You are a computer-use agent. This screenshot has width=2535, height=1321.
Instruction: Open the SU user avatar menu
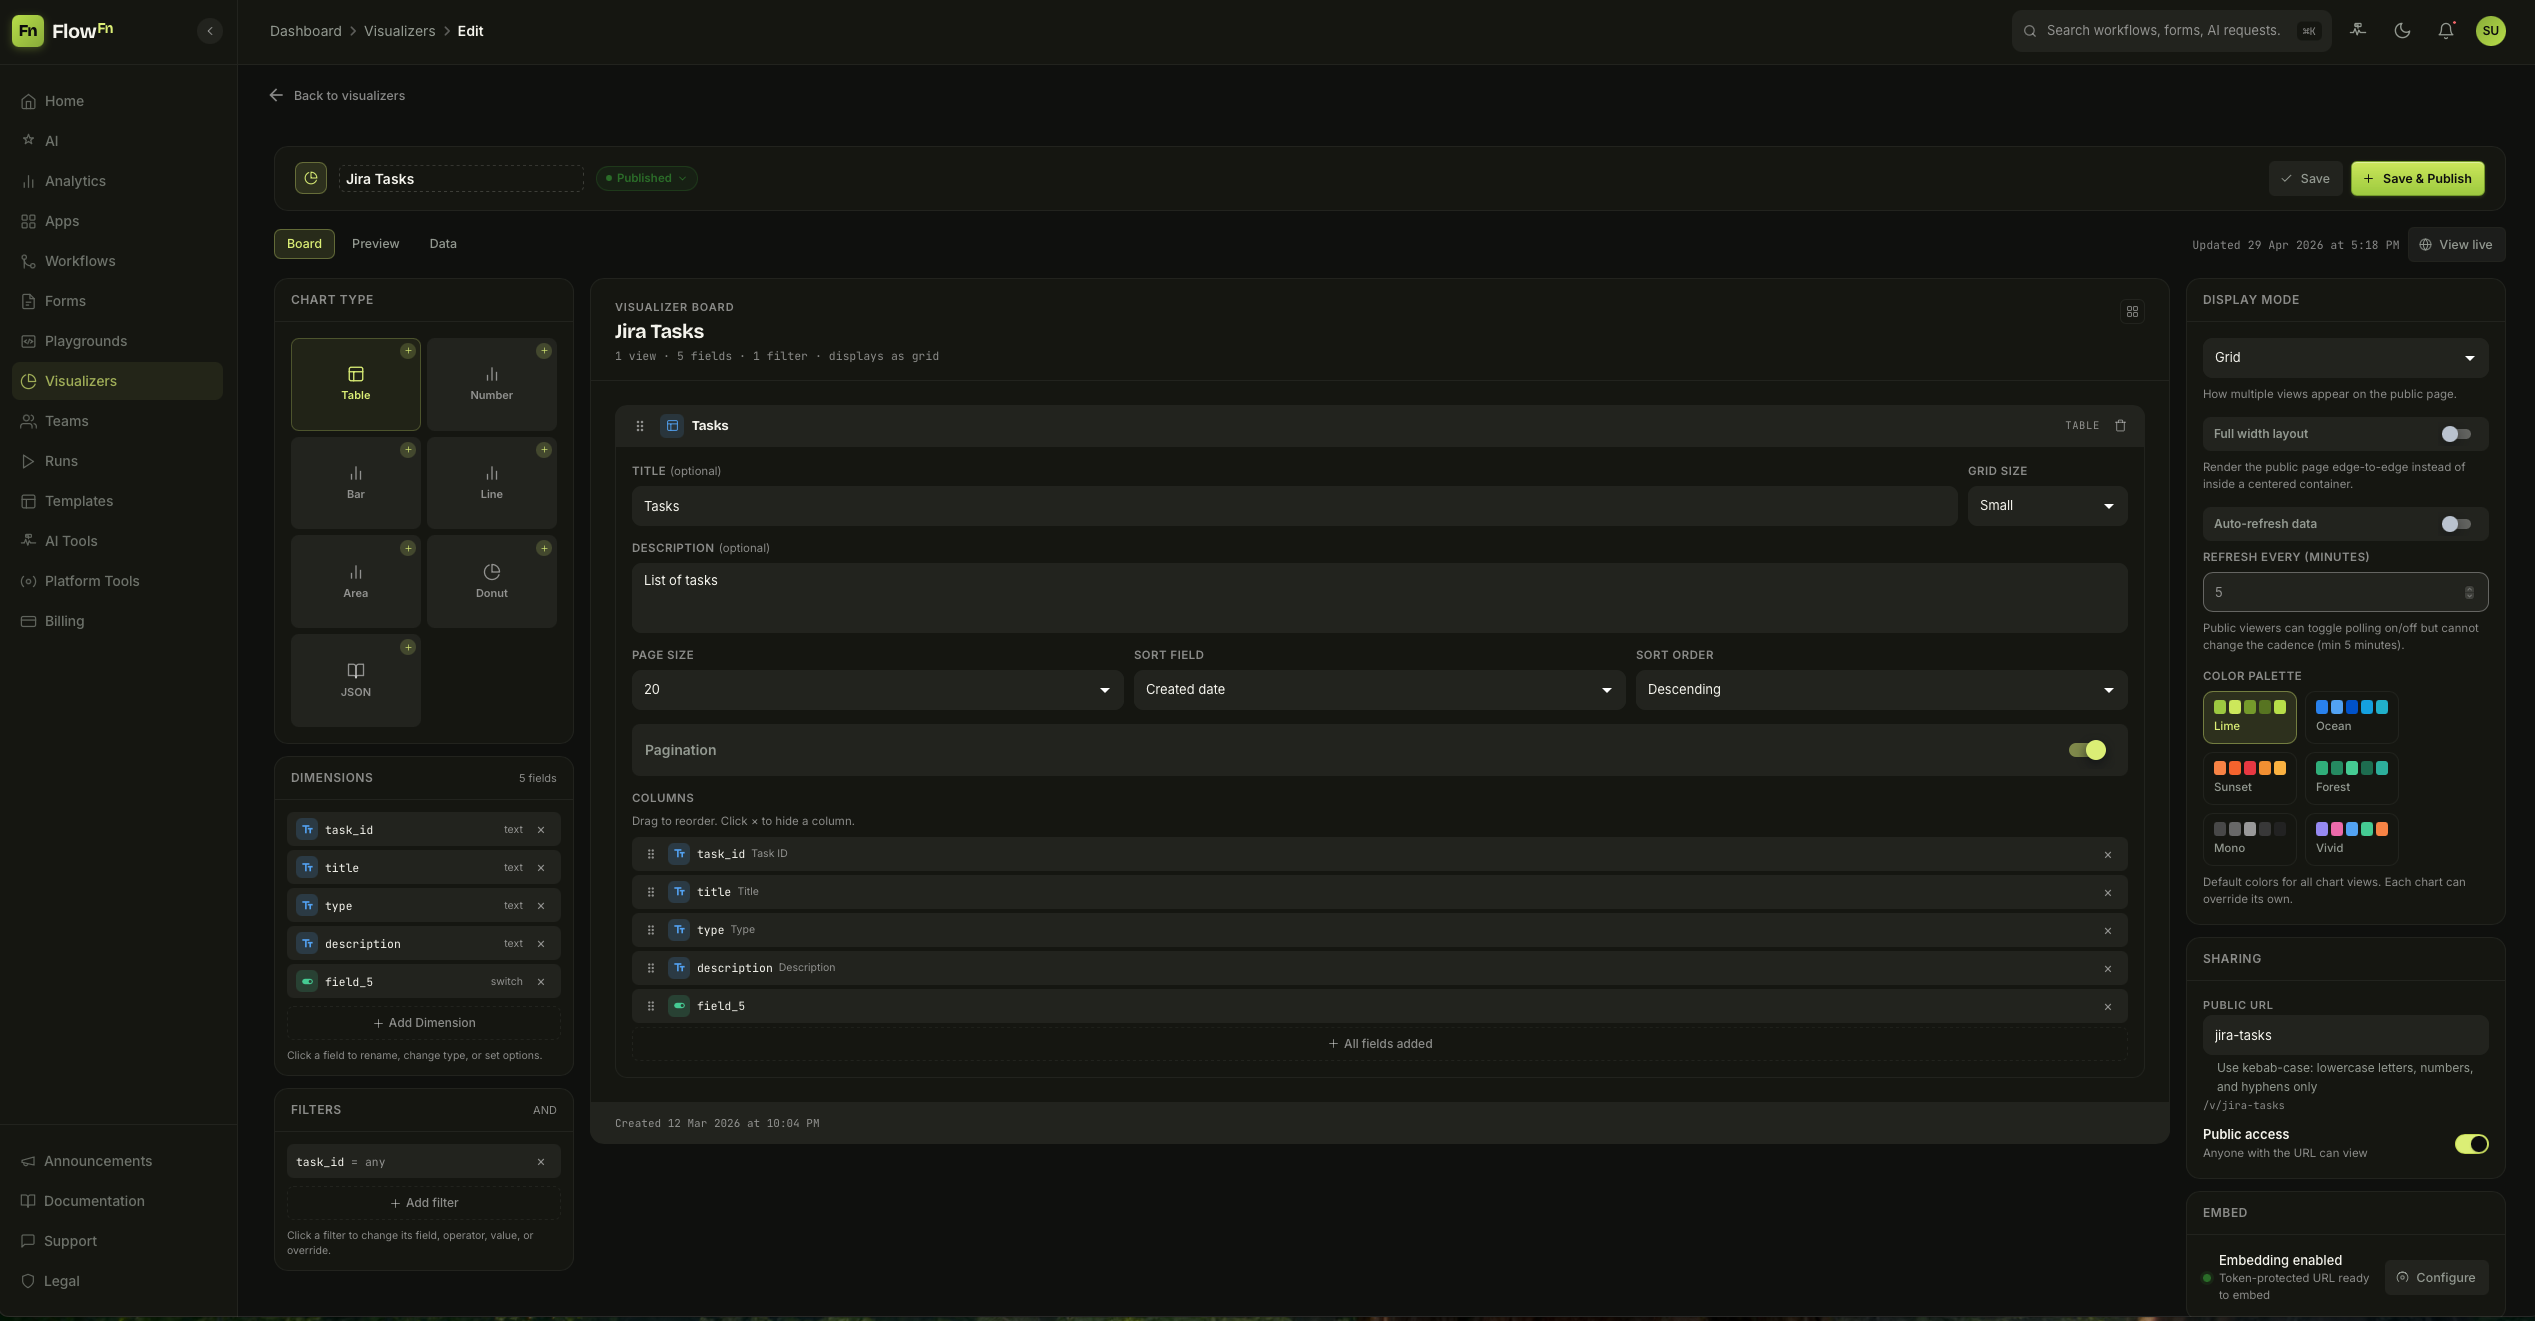pos(2490,31)
